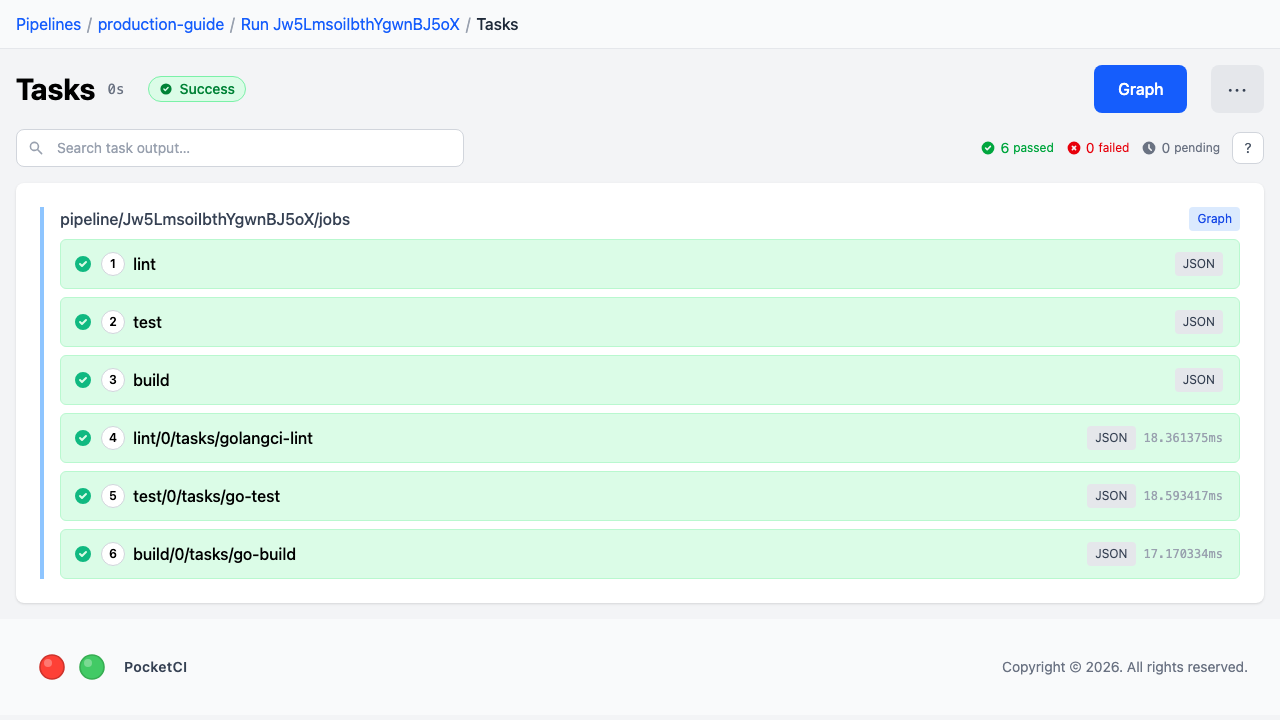Open the Run Jw5LmsoilbthYgwnBJ5oX link
The width and height of the screenshot is (1280, 720).
pyautogui.click(x=349, y=24)
